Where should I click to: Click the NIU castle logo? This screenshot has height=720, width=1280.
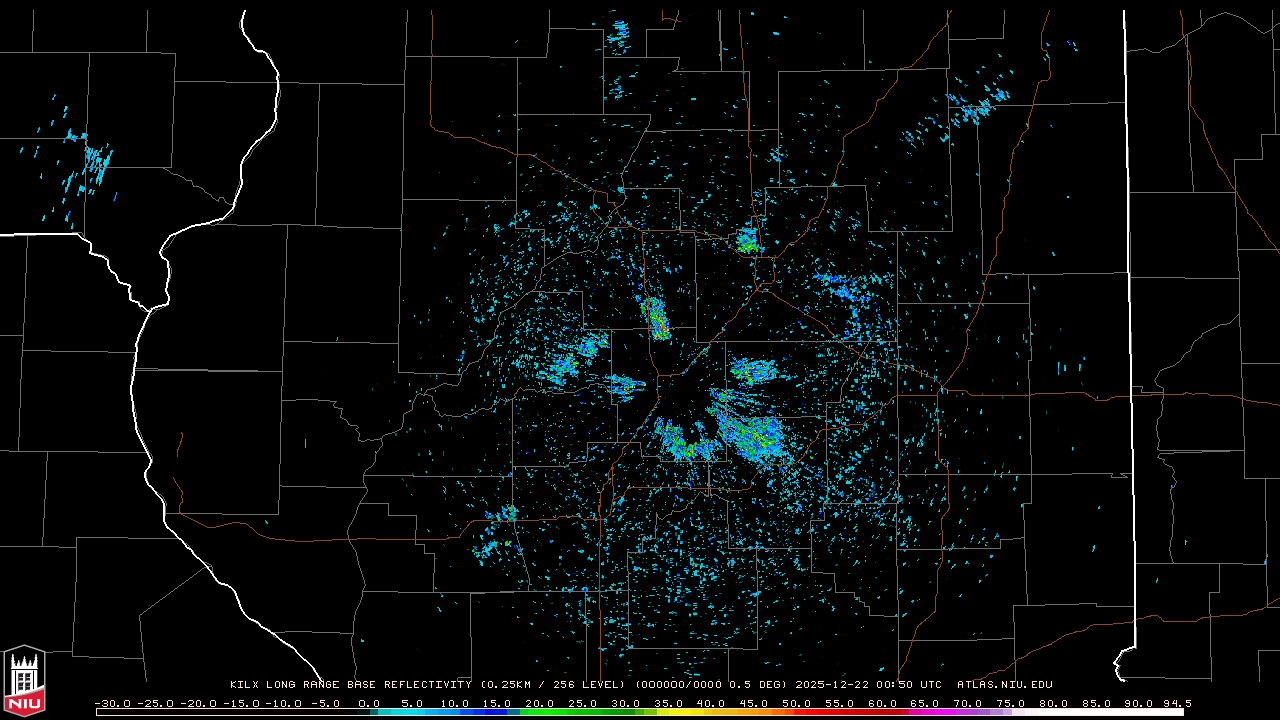[x=24, y=681]
